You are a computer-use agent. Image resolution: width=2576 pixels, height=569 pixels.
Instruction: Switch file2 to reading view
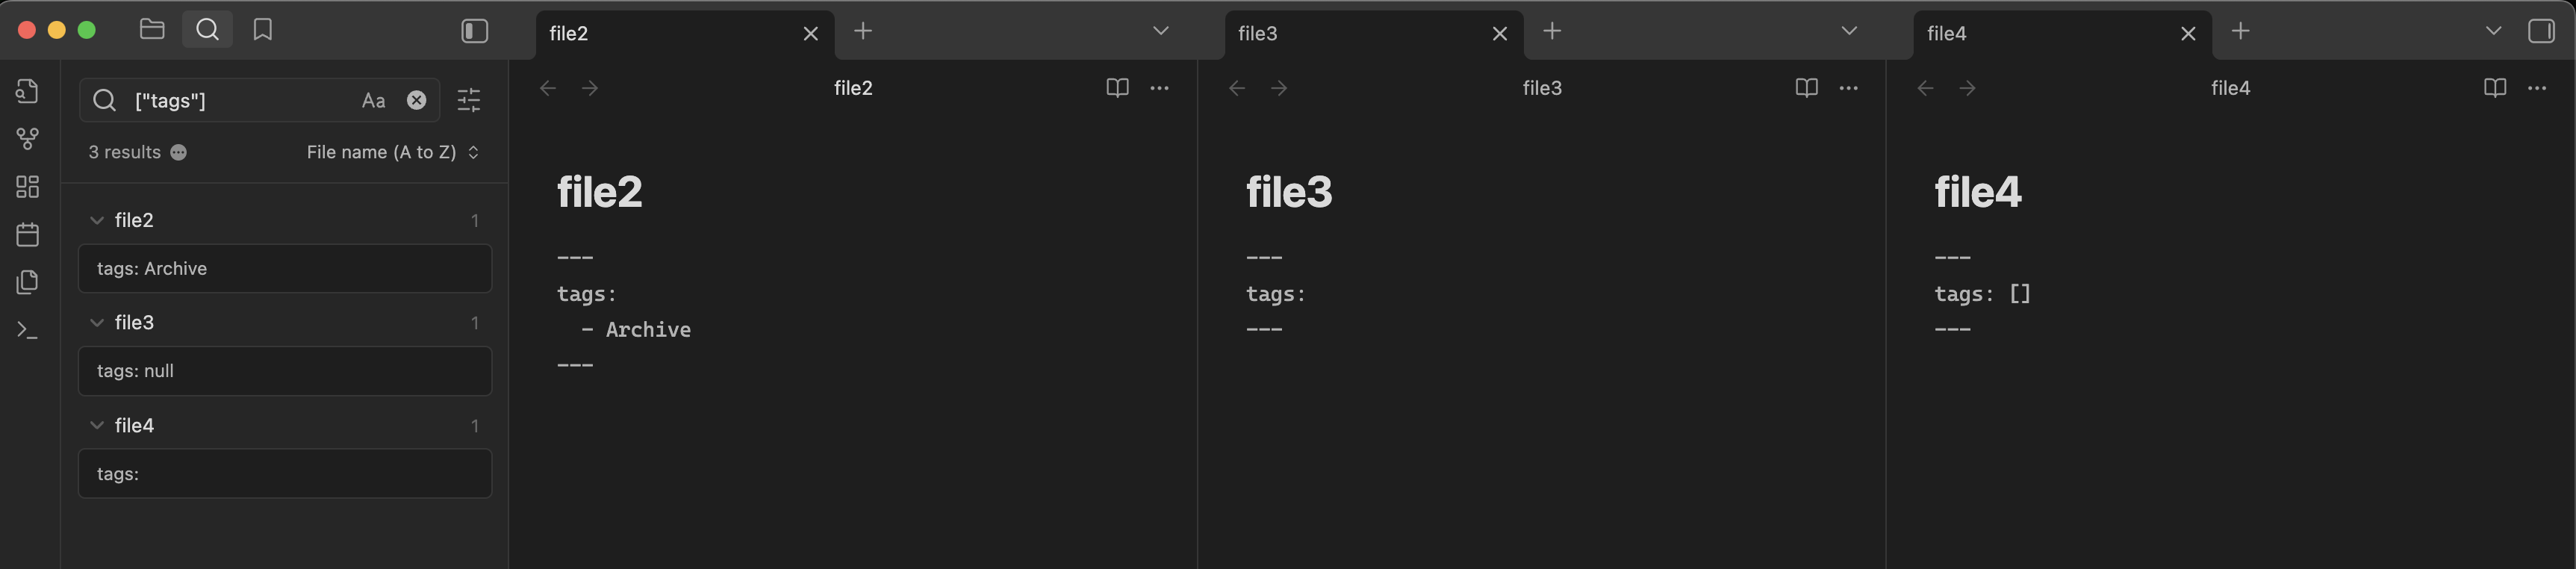click(x=1118, y=88)
